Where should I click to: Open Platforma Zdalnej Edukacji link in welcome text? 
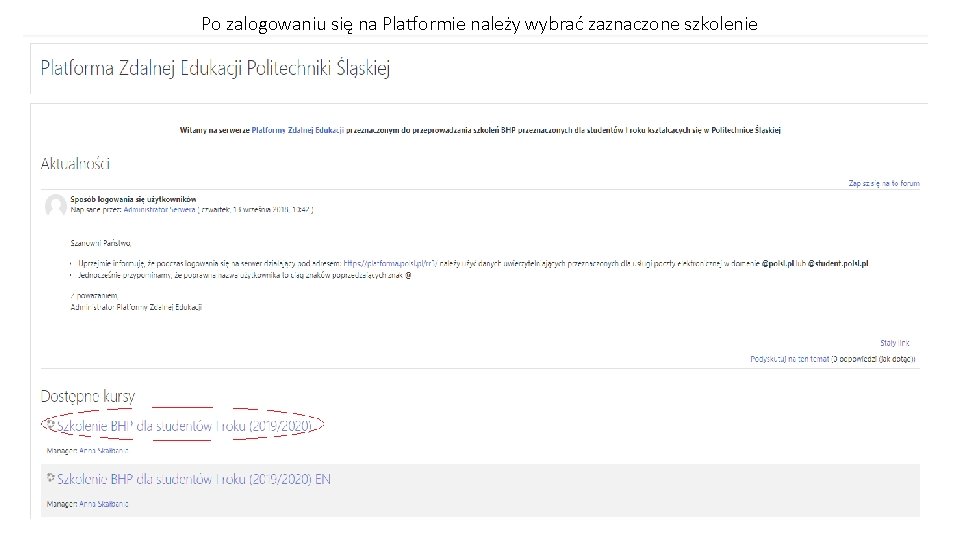[x=298, y=130]
